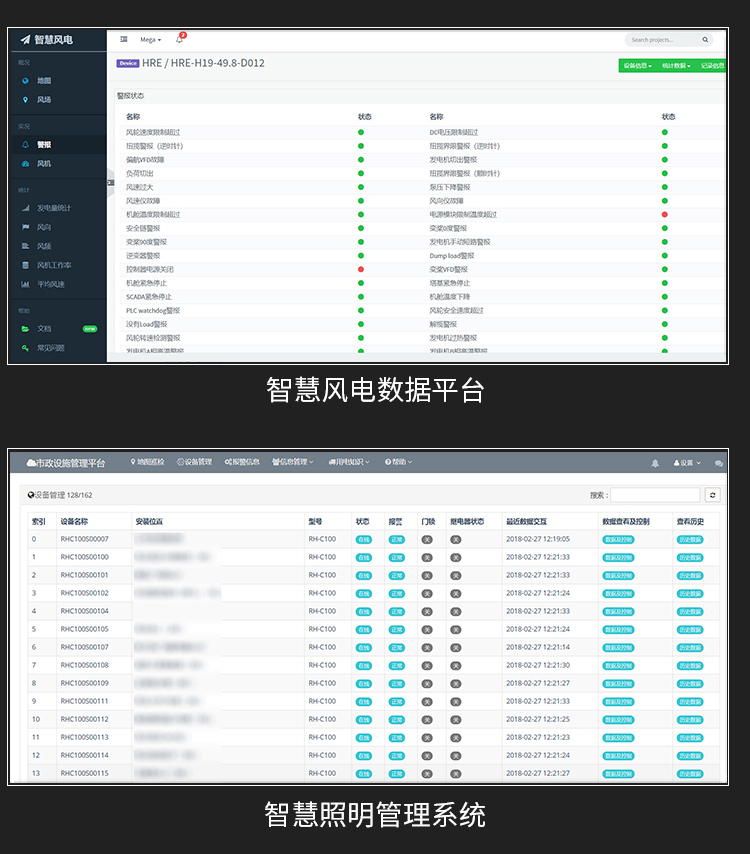
Task: Toggle the 门锁 关 badge for RHC100S00007
Action: (x=427, y=539)
